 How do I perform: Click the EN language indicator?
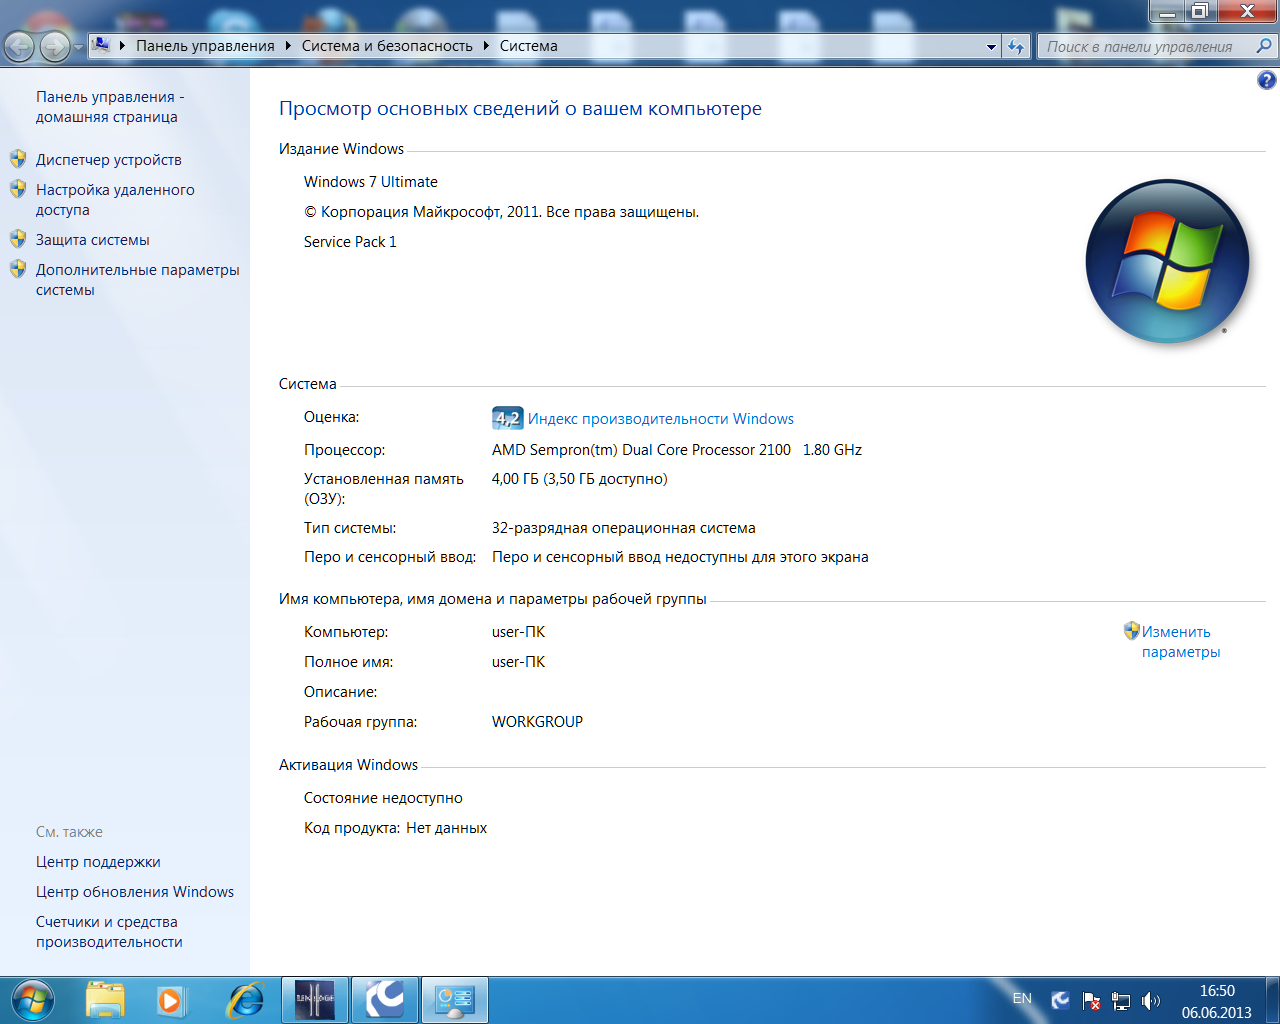[1022, 998]
